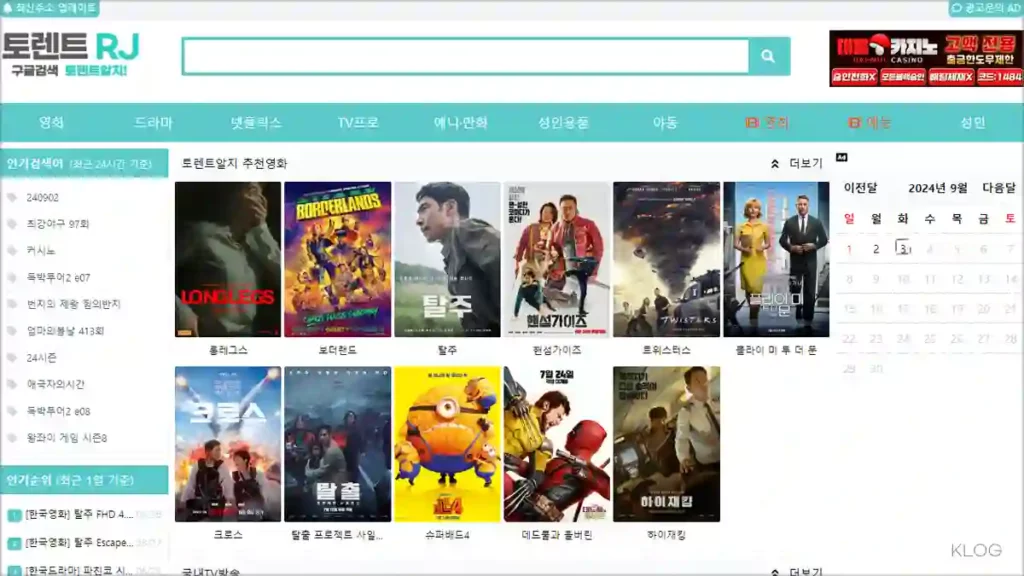Screen dimensions: 1024x576
Task: Search popular keyword 24시즌
Action: click(41, 358)
